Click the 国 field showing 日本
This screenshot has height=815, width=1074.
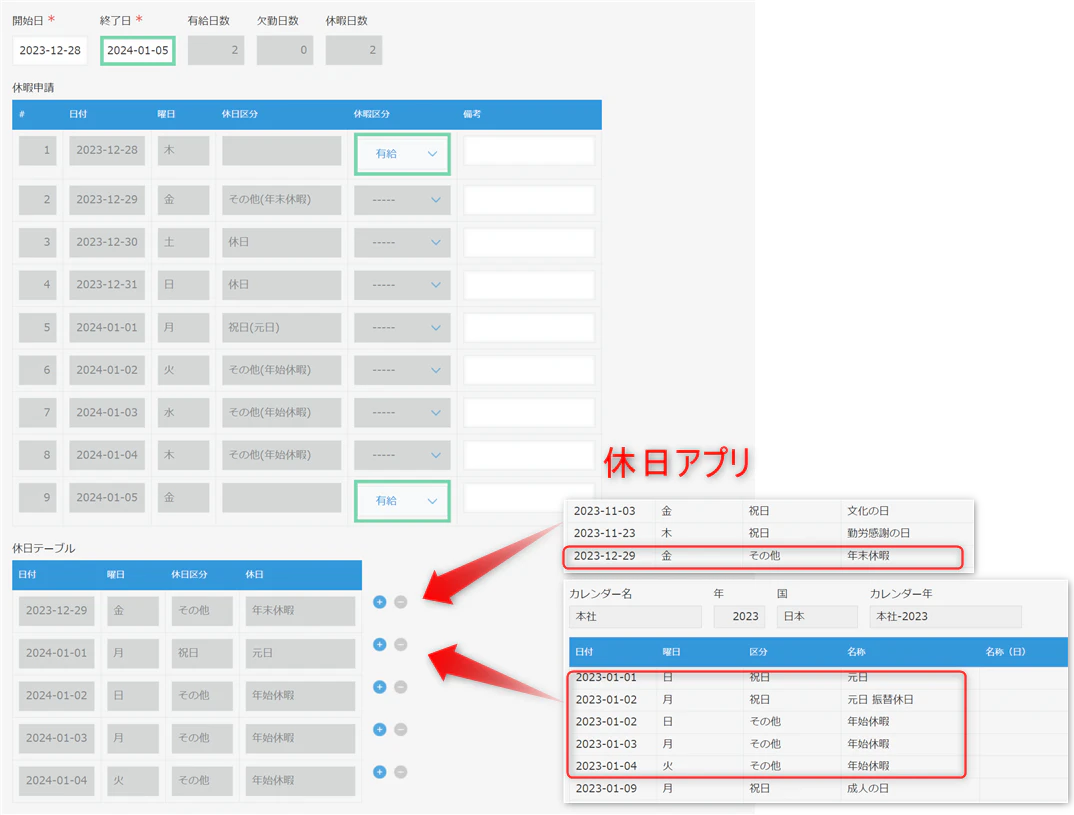click(x=817, y=616)
